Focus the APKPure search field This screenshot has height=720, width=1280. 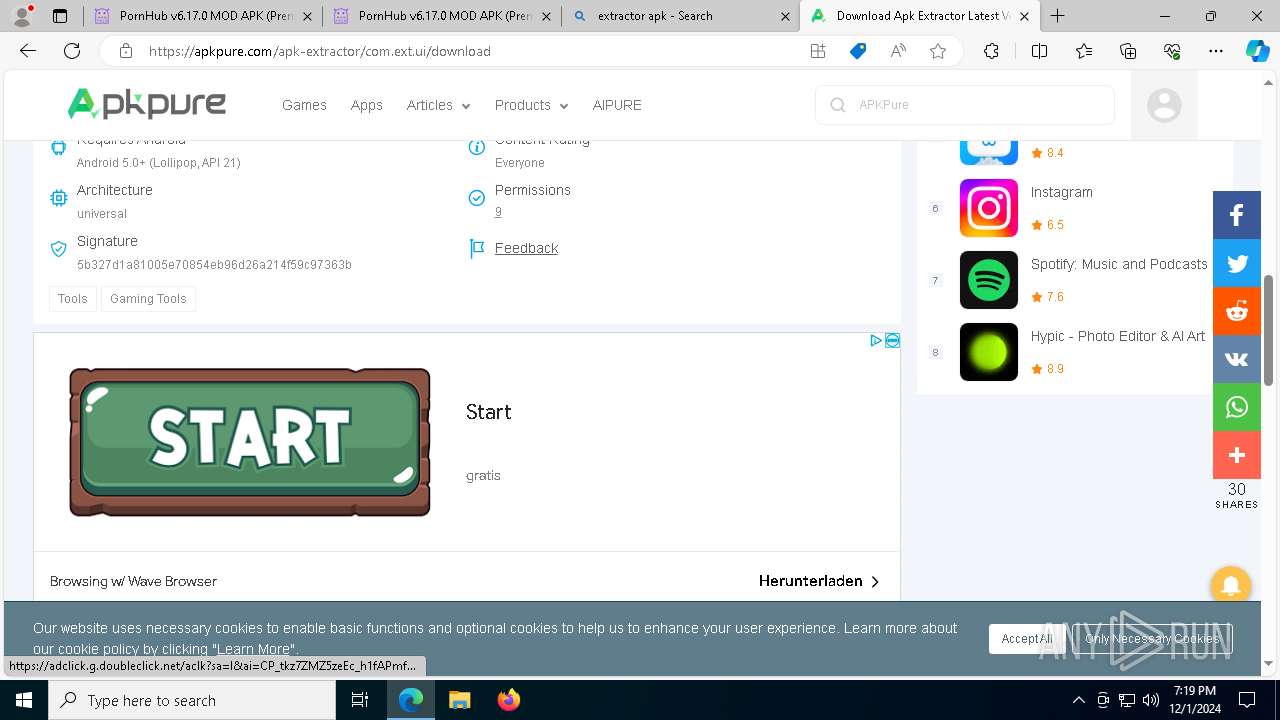[x=965, y=105]
